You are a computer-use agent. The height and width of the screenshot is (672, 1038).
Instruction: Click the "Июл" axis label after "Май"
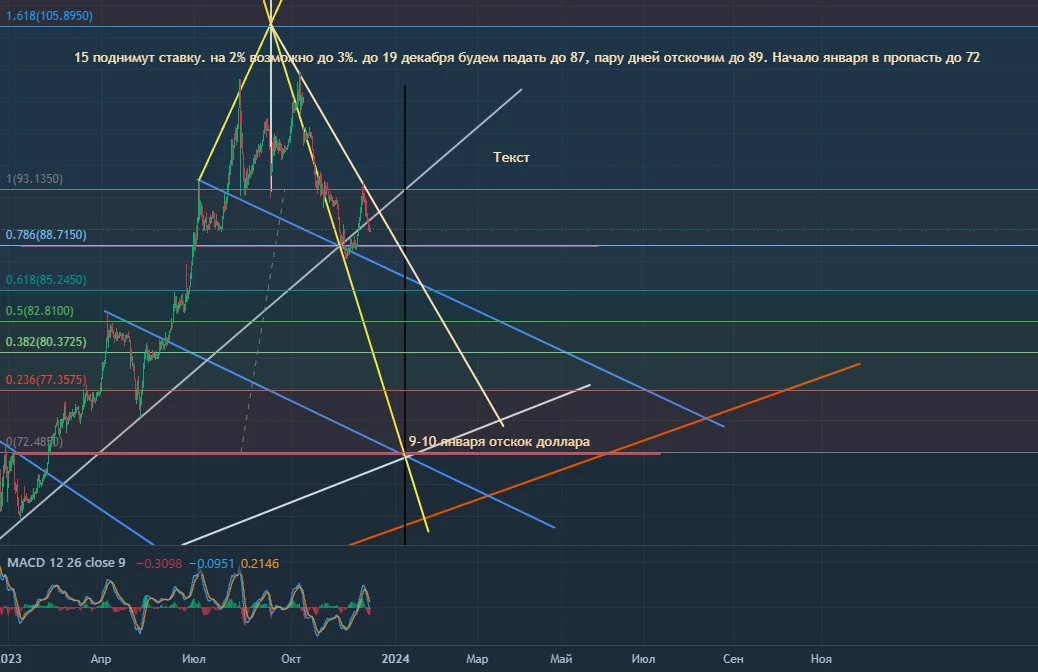[643, 659]
